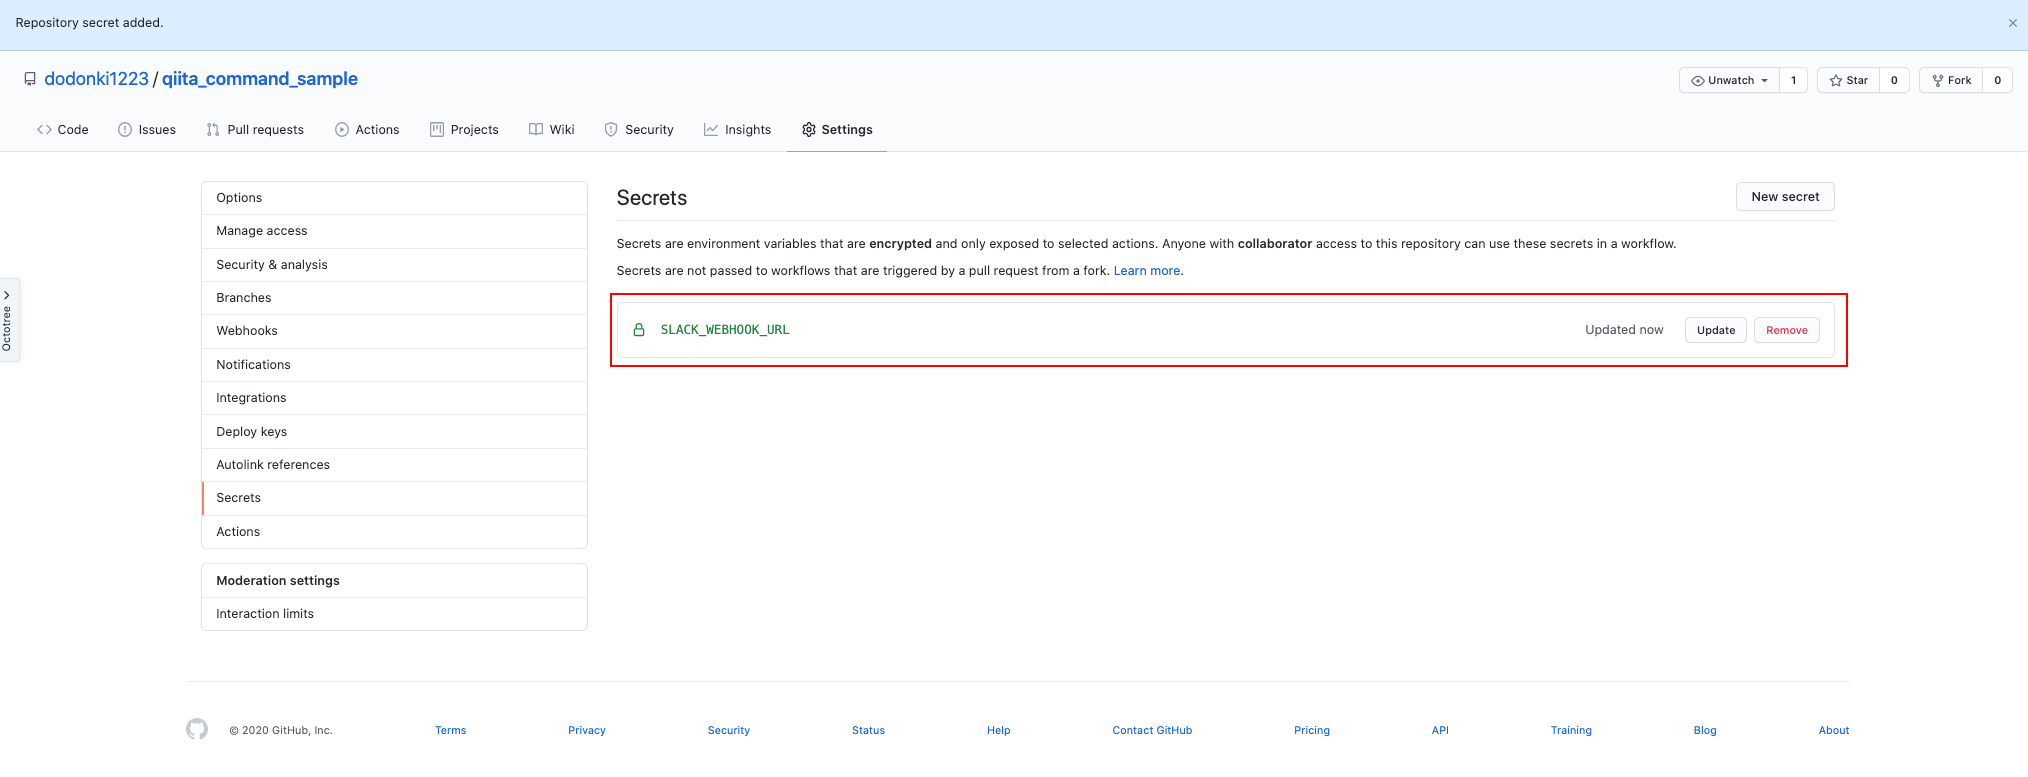Open Webhooks settings

394,331
